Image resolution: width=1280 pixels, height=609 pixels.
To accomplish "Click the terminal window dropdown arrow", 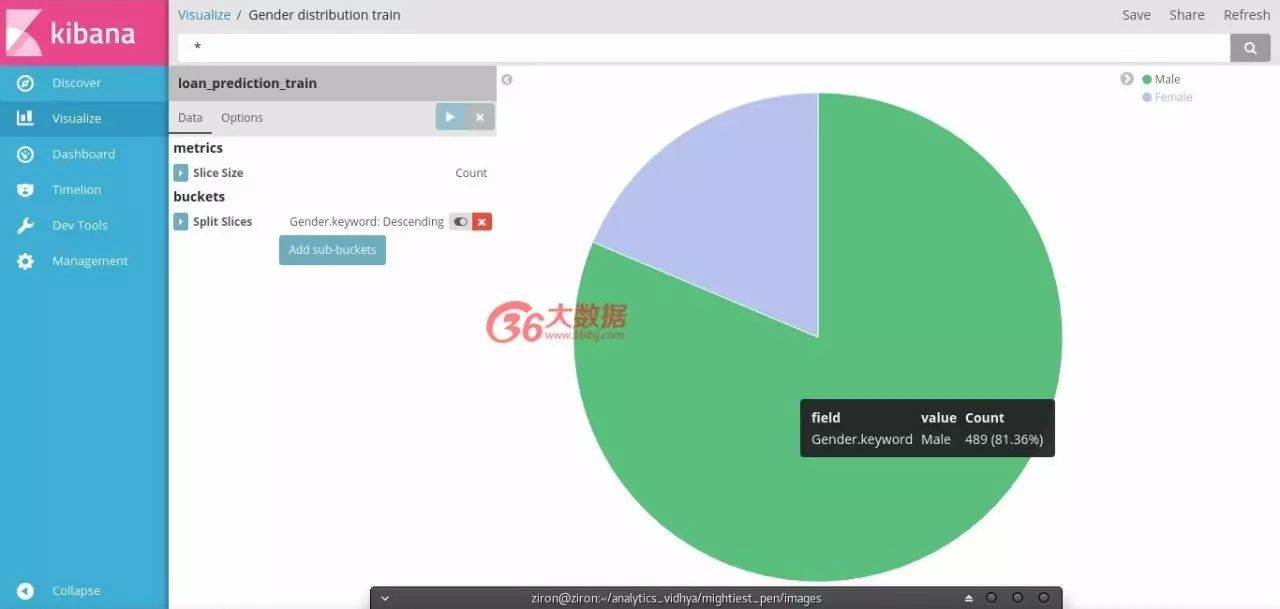I will click(x=385, y=598).
